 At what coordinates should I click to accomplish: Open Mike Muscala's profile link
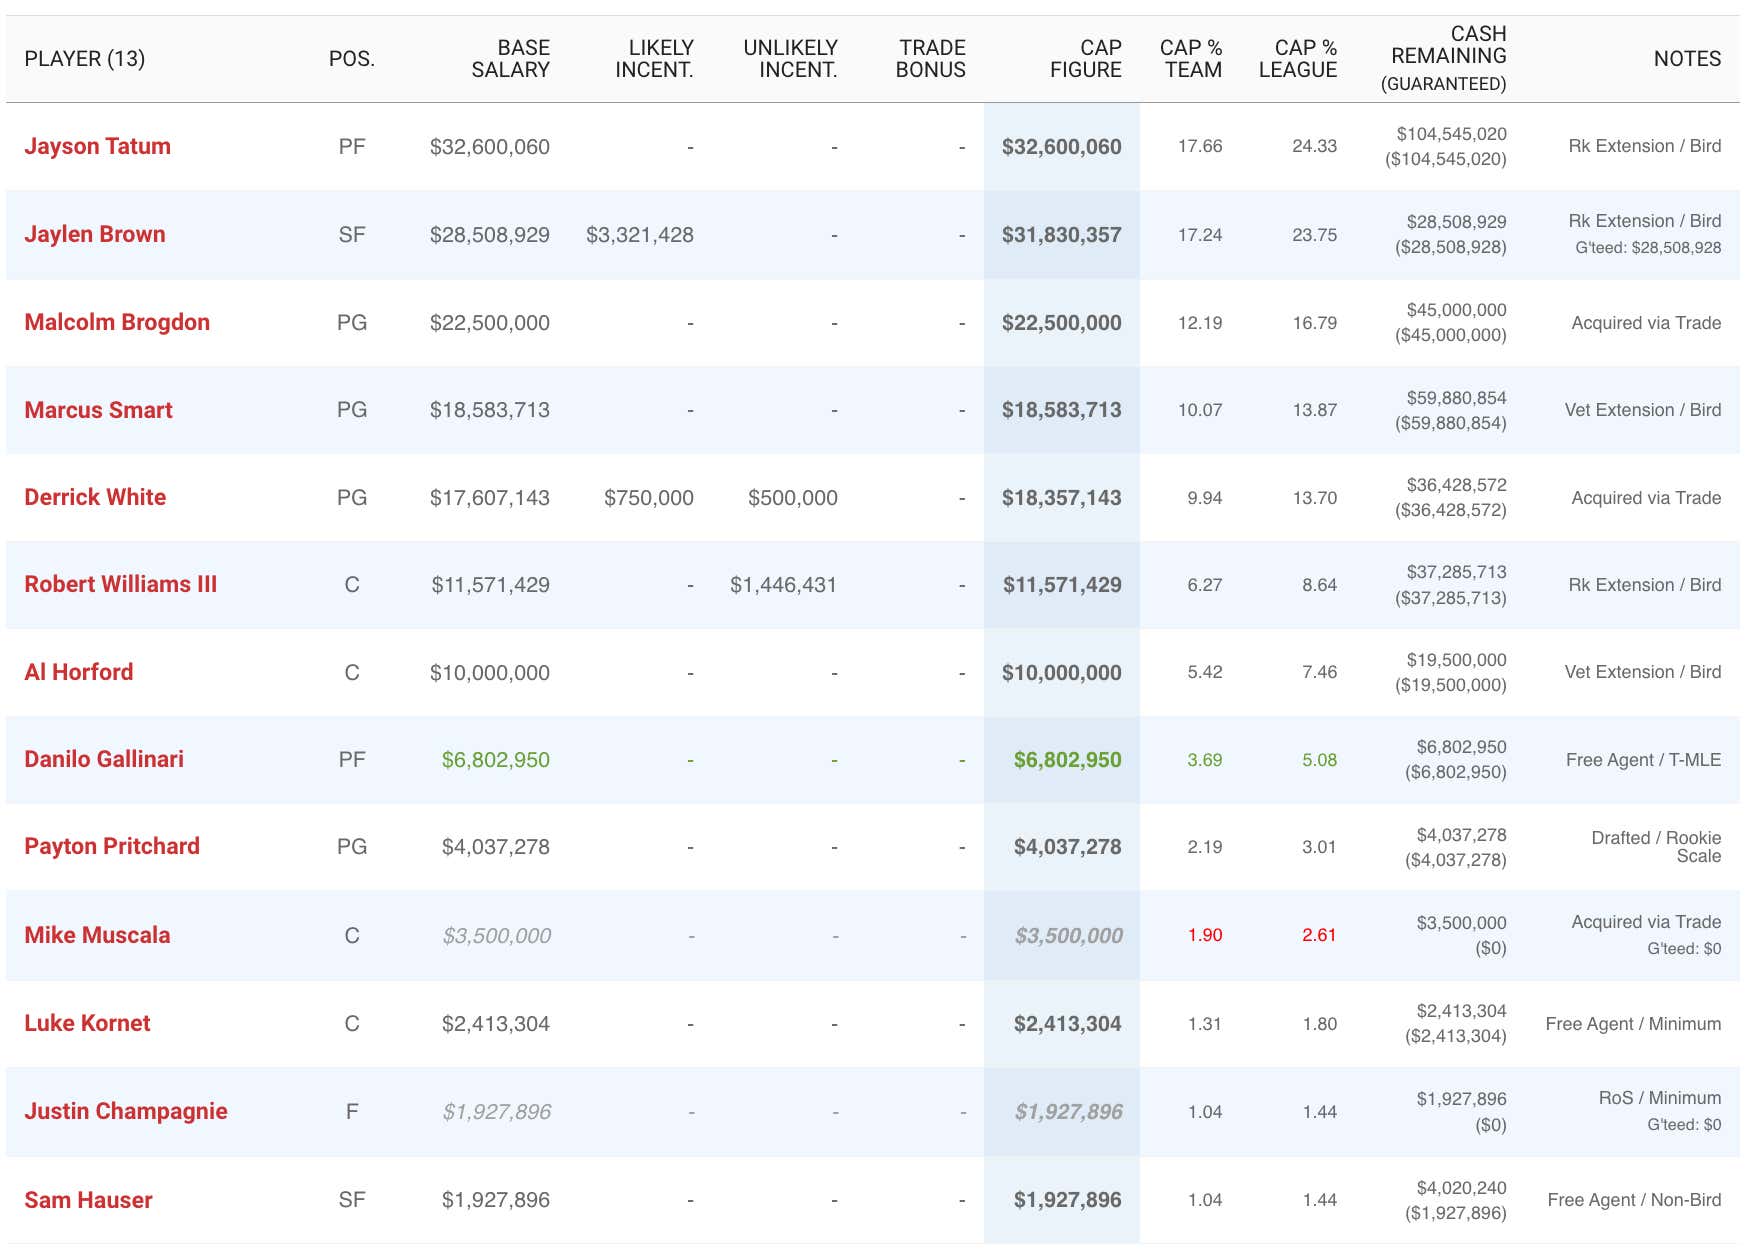[x=97, y=935]
